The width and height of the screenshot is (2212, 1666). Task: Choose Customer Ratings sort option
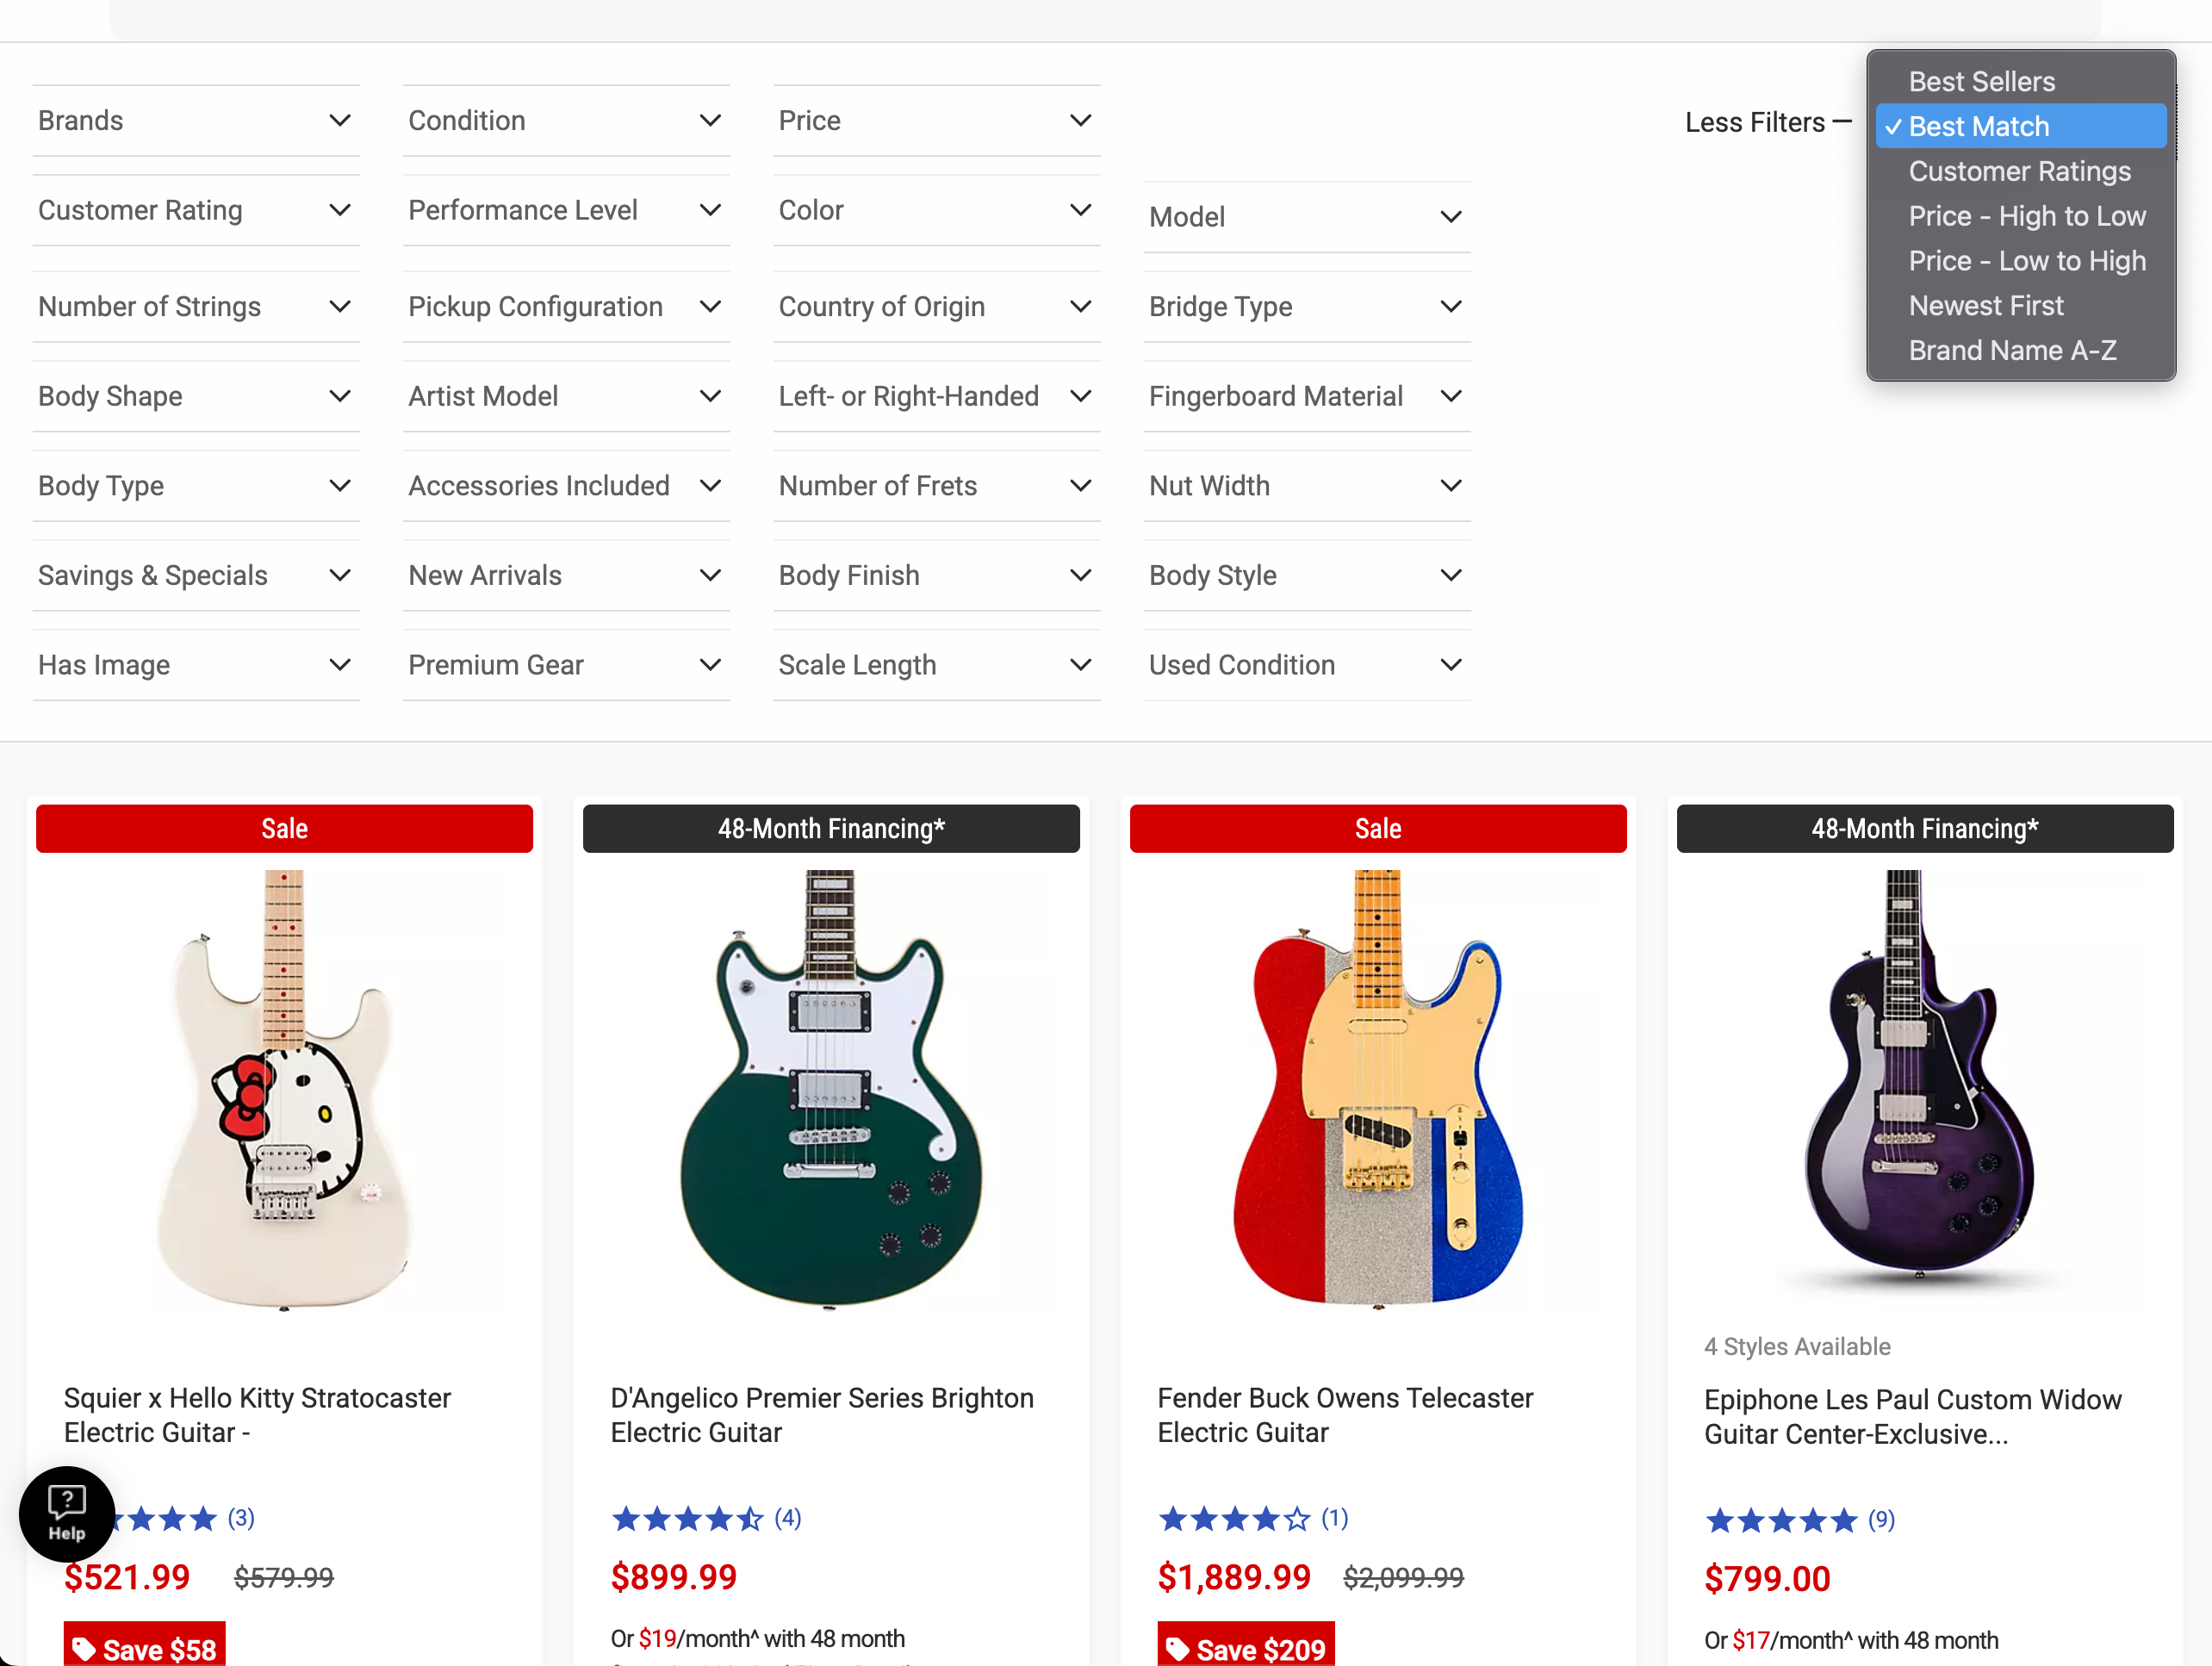click(2019, 171)
